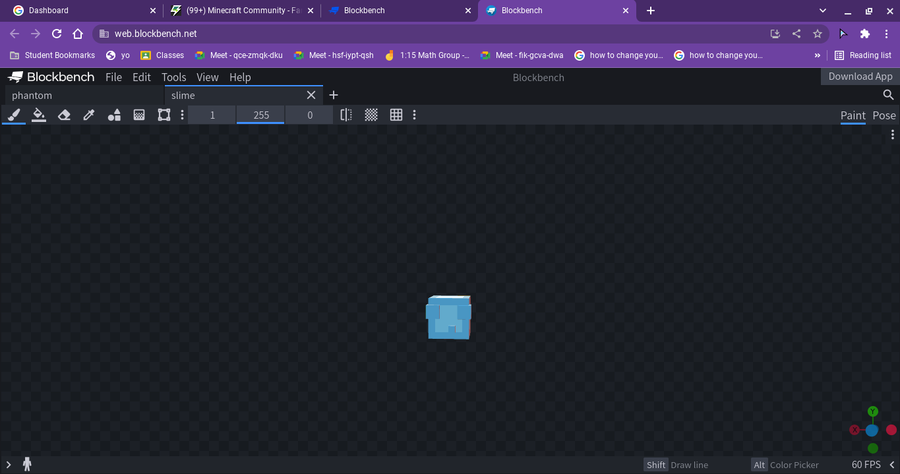Click the 60 FPS counter
Screen dimensions: 900x474
pyautogui.click(x=866, y=465)
